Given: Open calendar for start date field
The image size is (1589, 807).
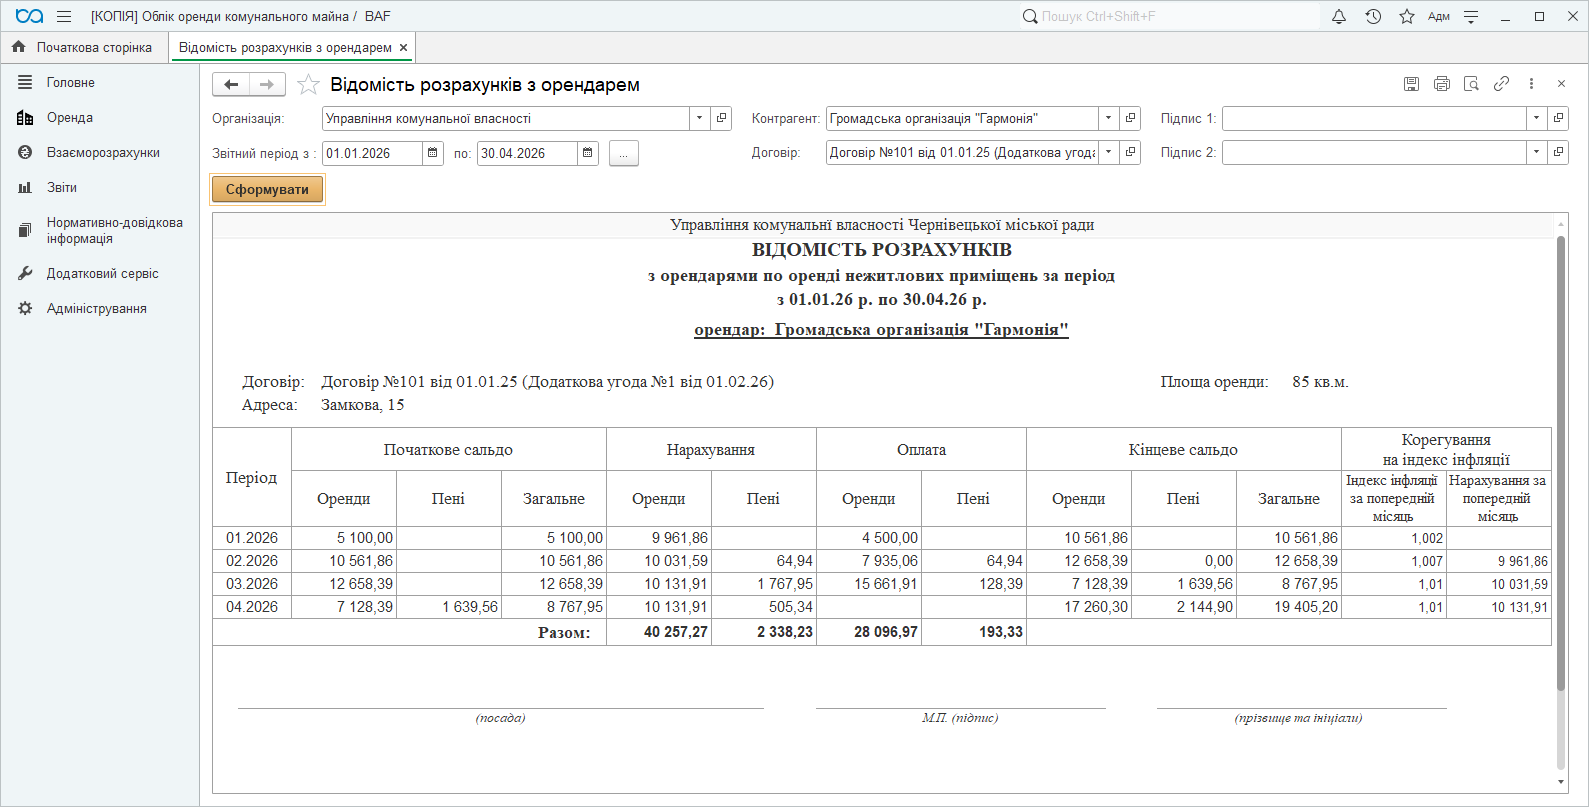Looking at the screenshot, I should point(433,153).
